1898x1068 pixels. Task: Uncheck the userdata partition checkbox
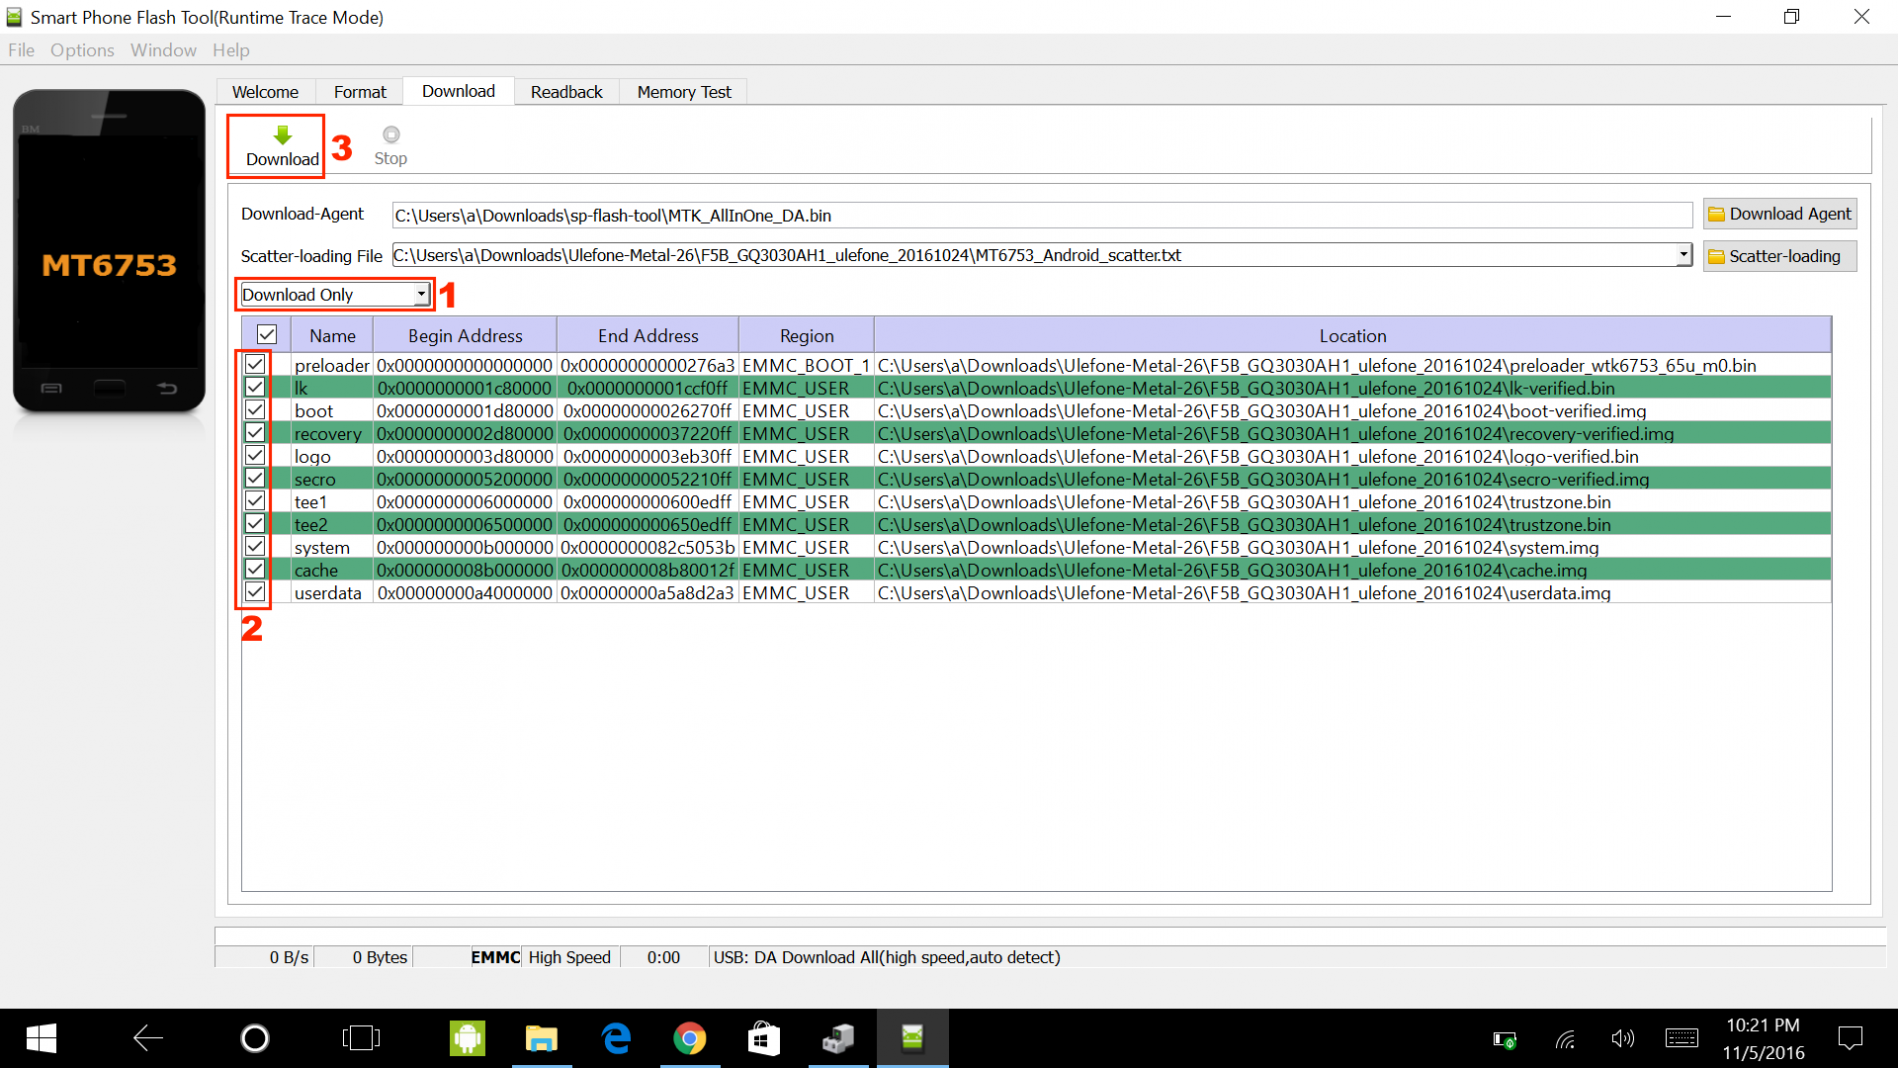(255, 592)
